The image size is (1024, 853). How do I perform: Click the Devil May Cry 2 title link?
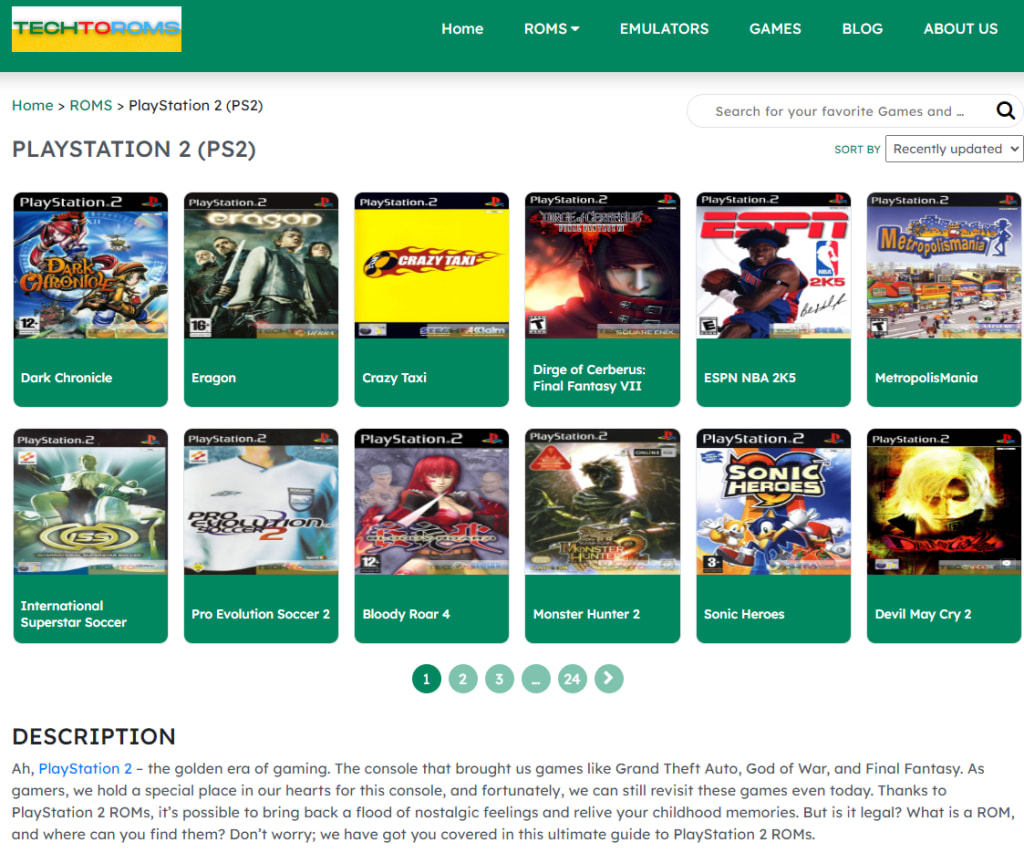[923, 614]
